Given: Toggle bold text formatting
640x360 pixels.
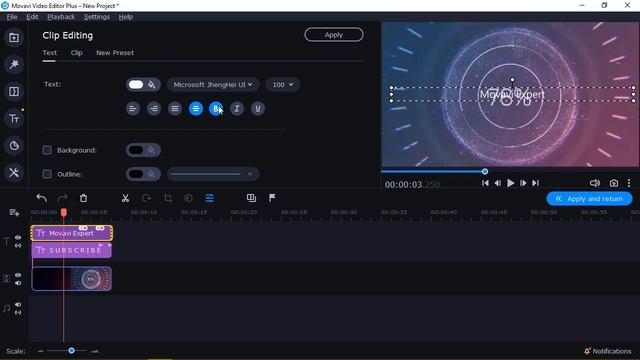Looking at the screenshot, I should [216, 109].
